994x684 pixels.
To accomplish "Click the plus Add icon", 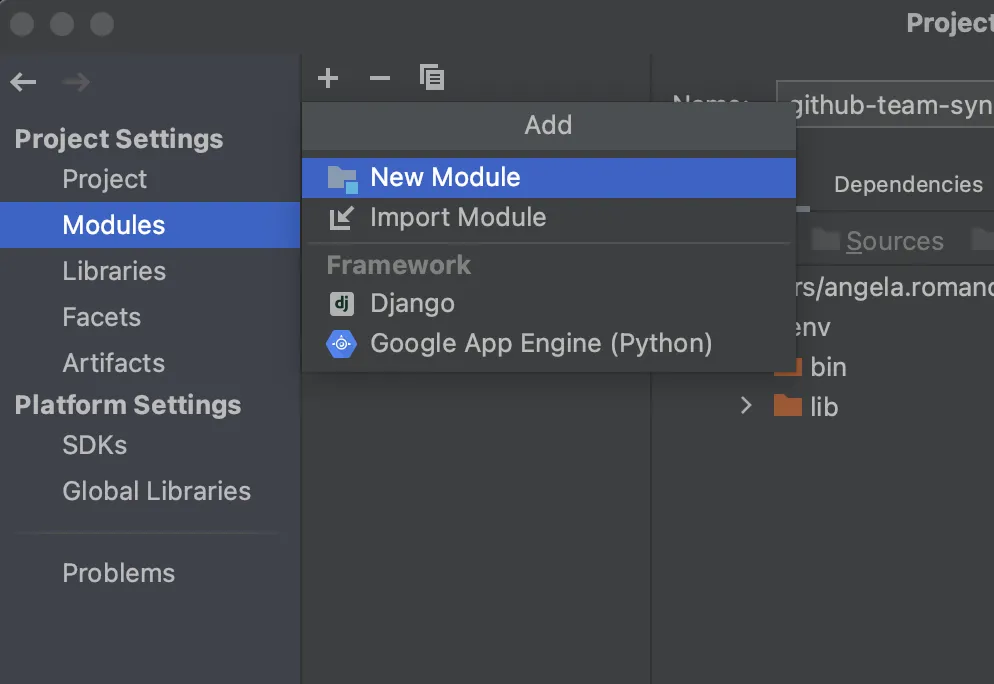I will [x=328, y=78].
